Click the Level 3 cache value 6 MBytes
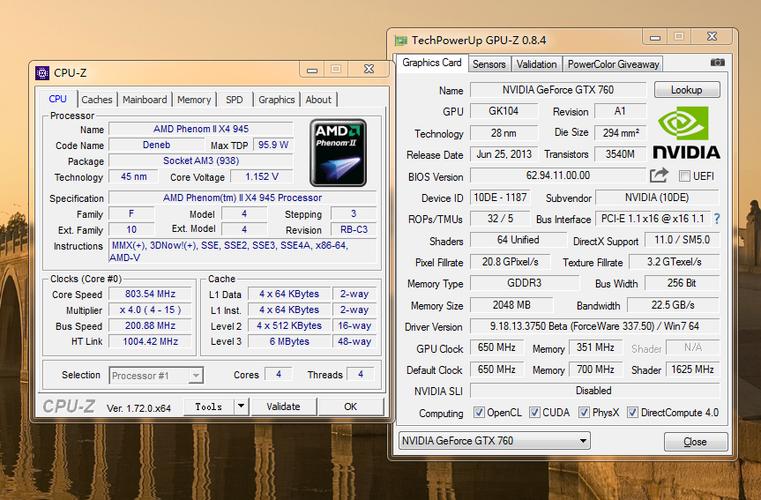 click(289, 341)
